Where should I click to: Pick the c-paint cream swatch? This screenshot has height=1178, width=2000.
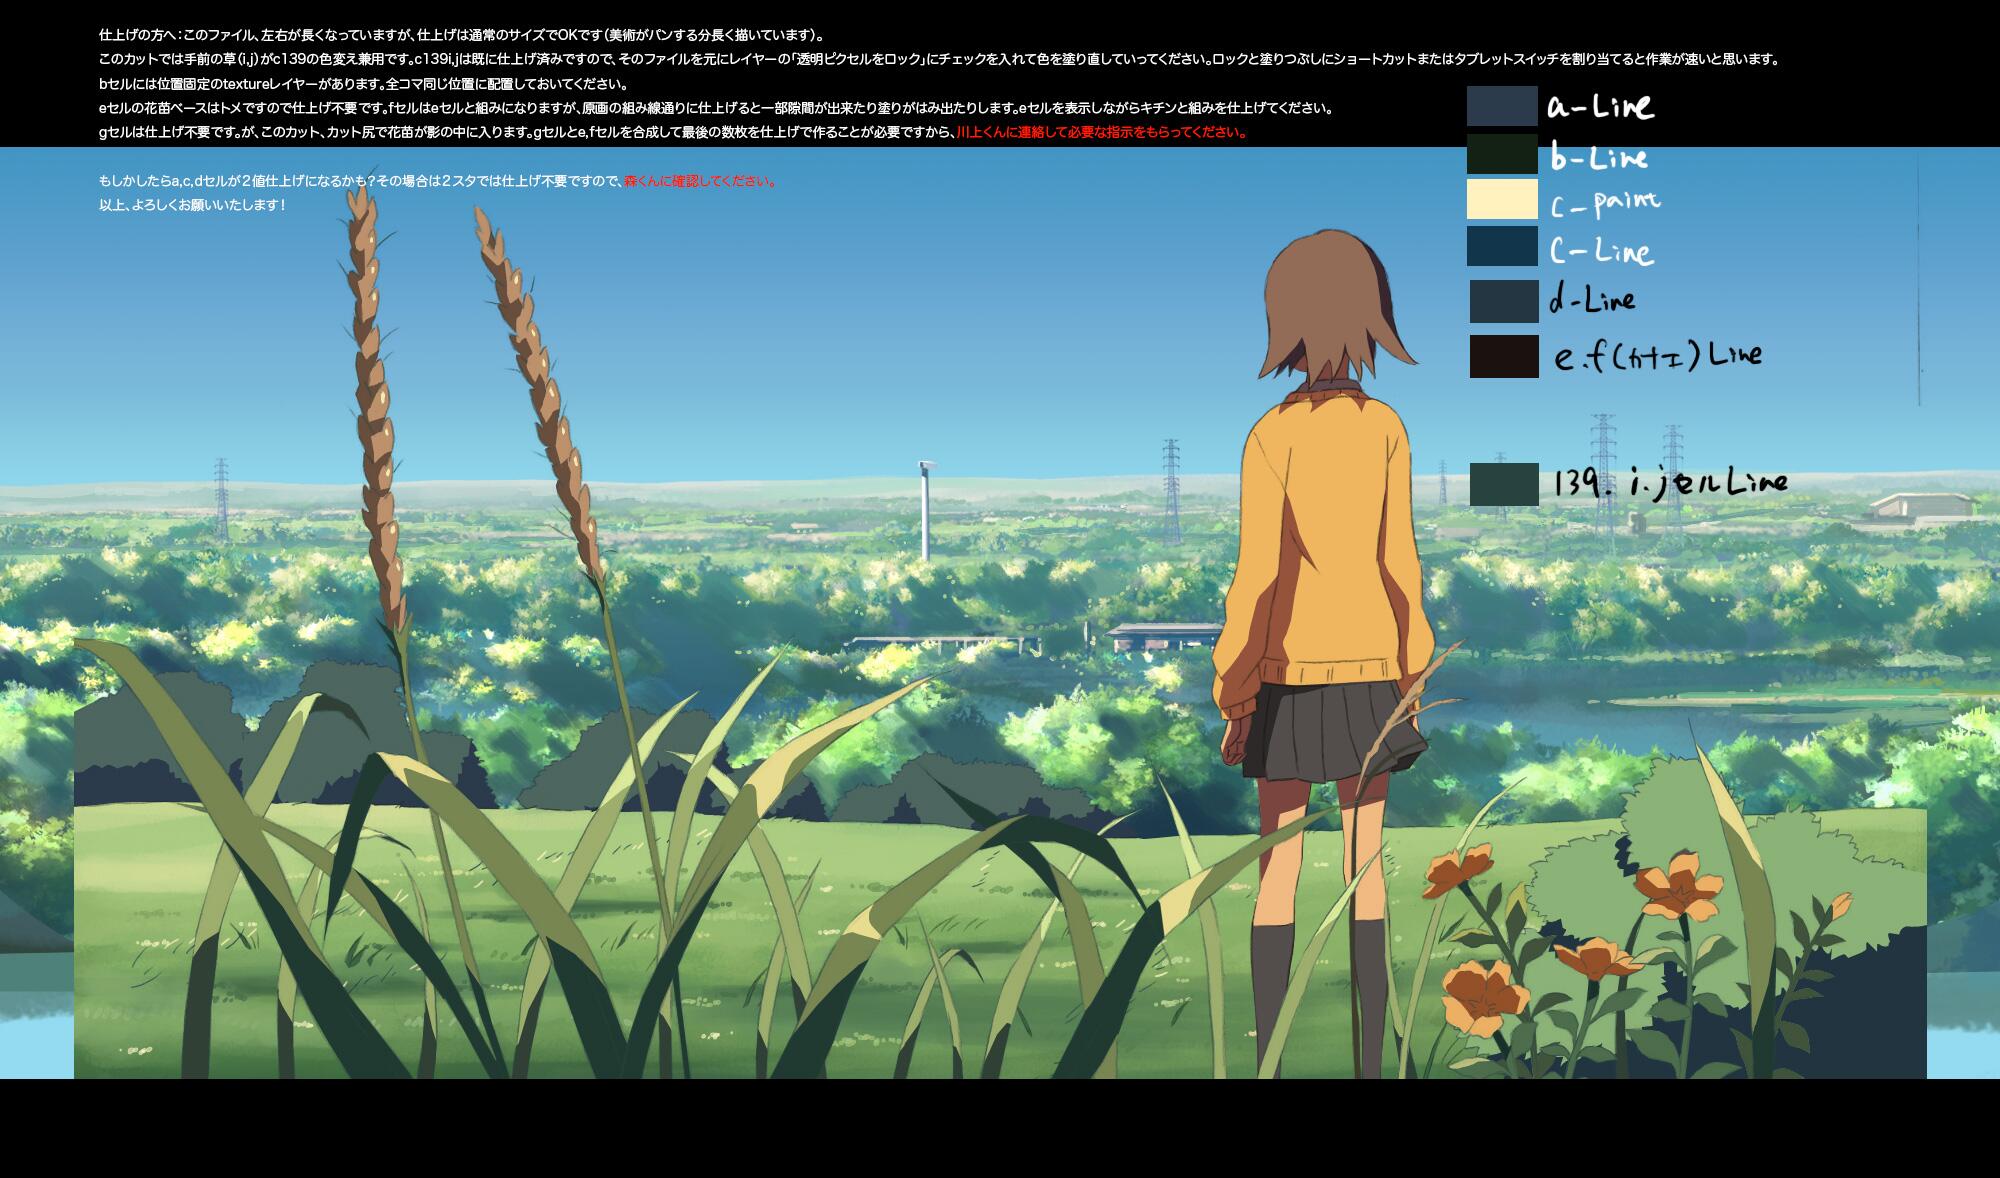point(1502,199)
